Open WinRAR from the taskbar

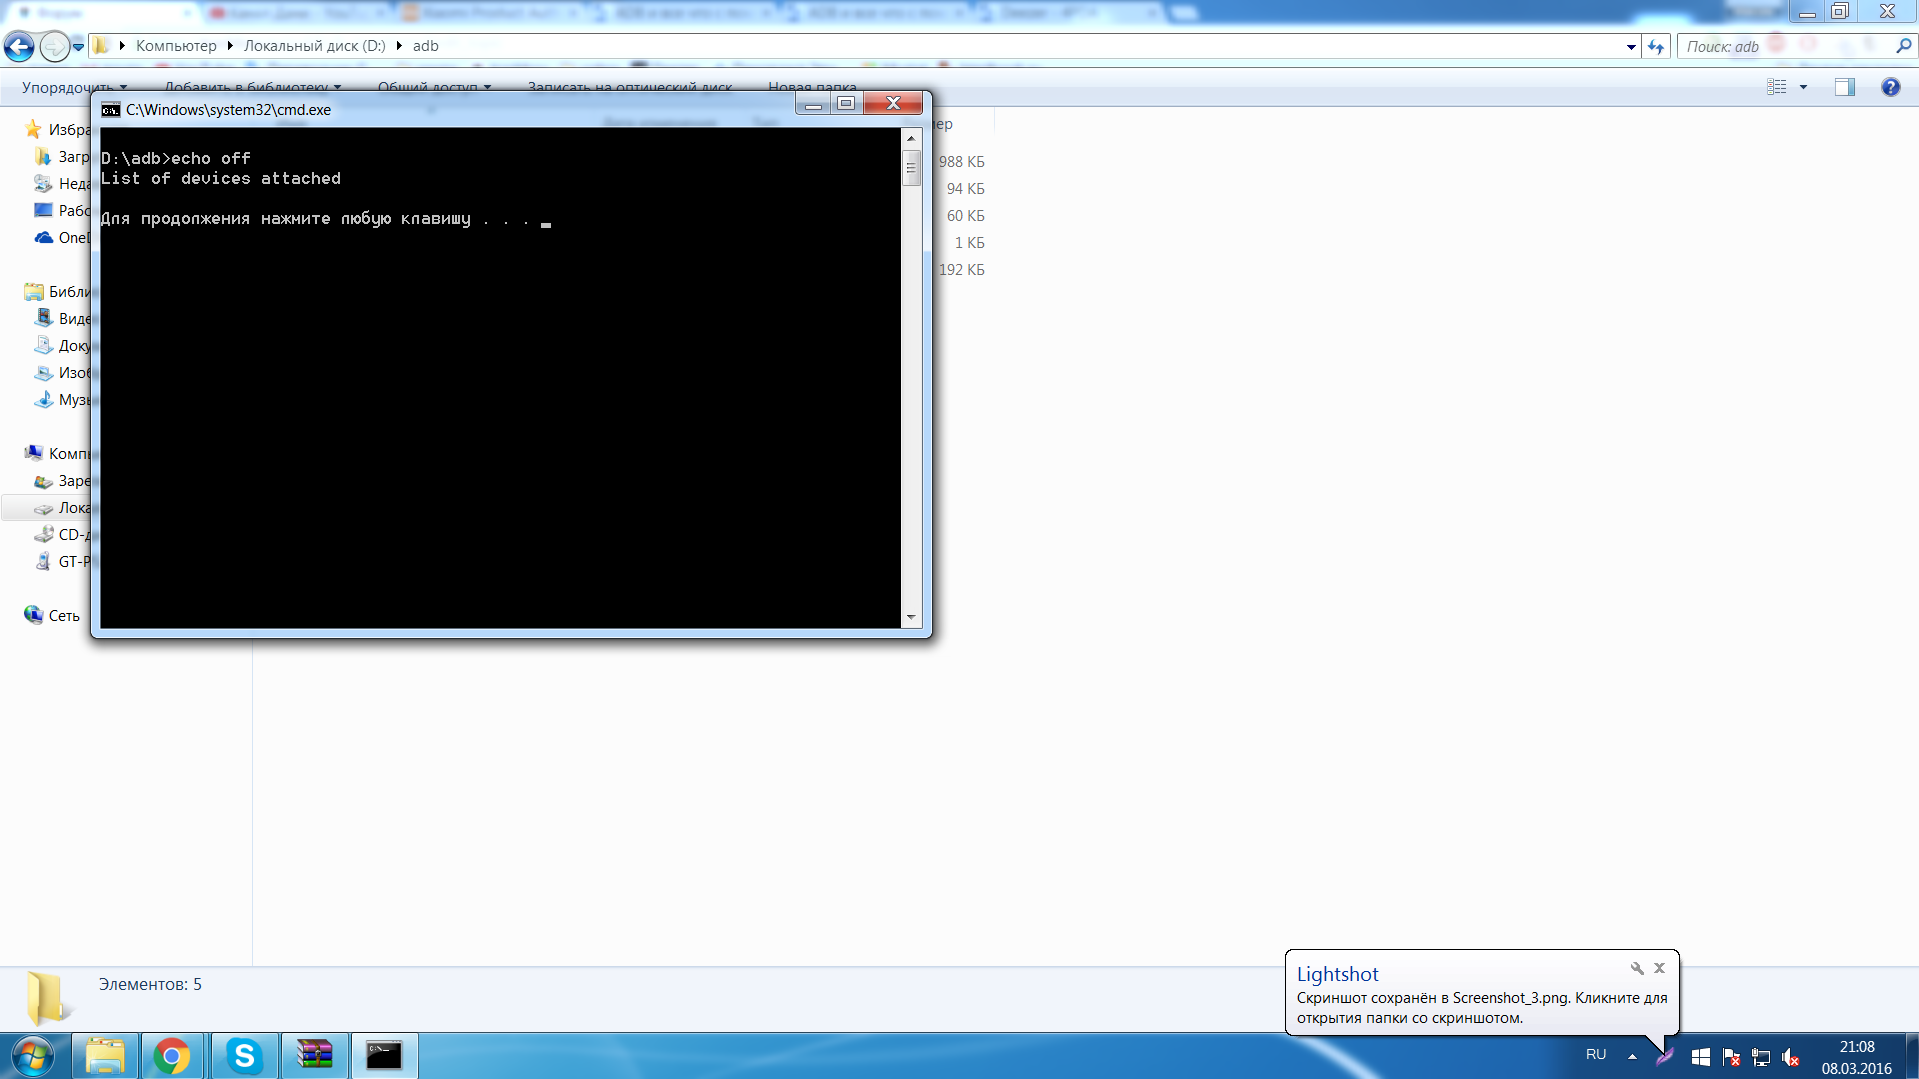click(315, 1056)
